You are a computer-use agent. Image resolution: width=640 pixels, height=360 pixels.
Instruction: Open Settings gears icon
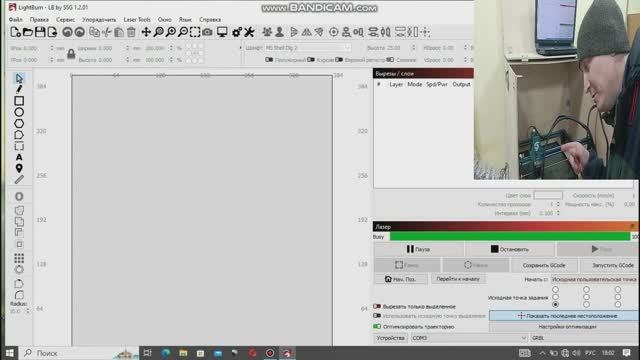point(237,32)
